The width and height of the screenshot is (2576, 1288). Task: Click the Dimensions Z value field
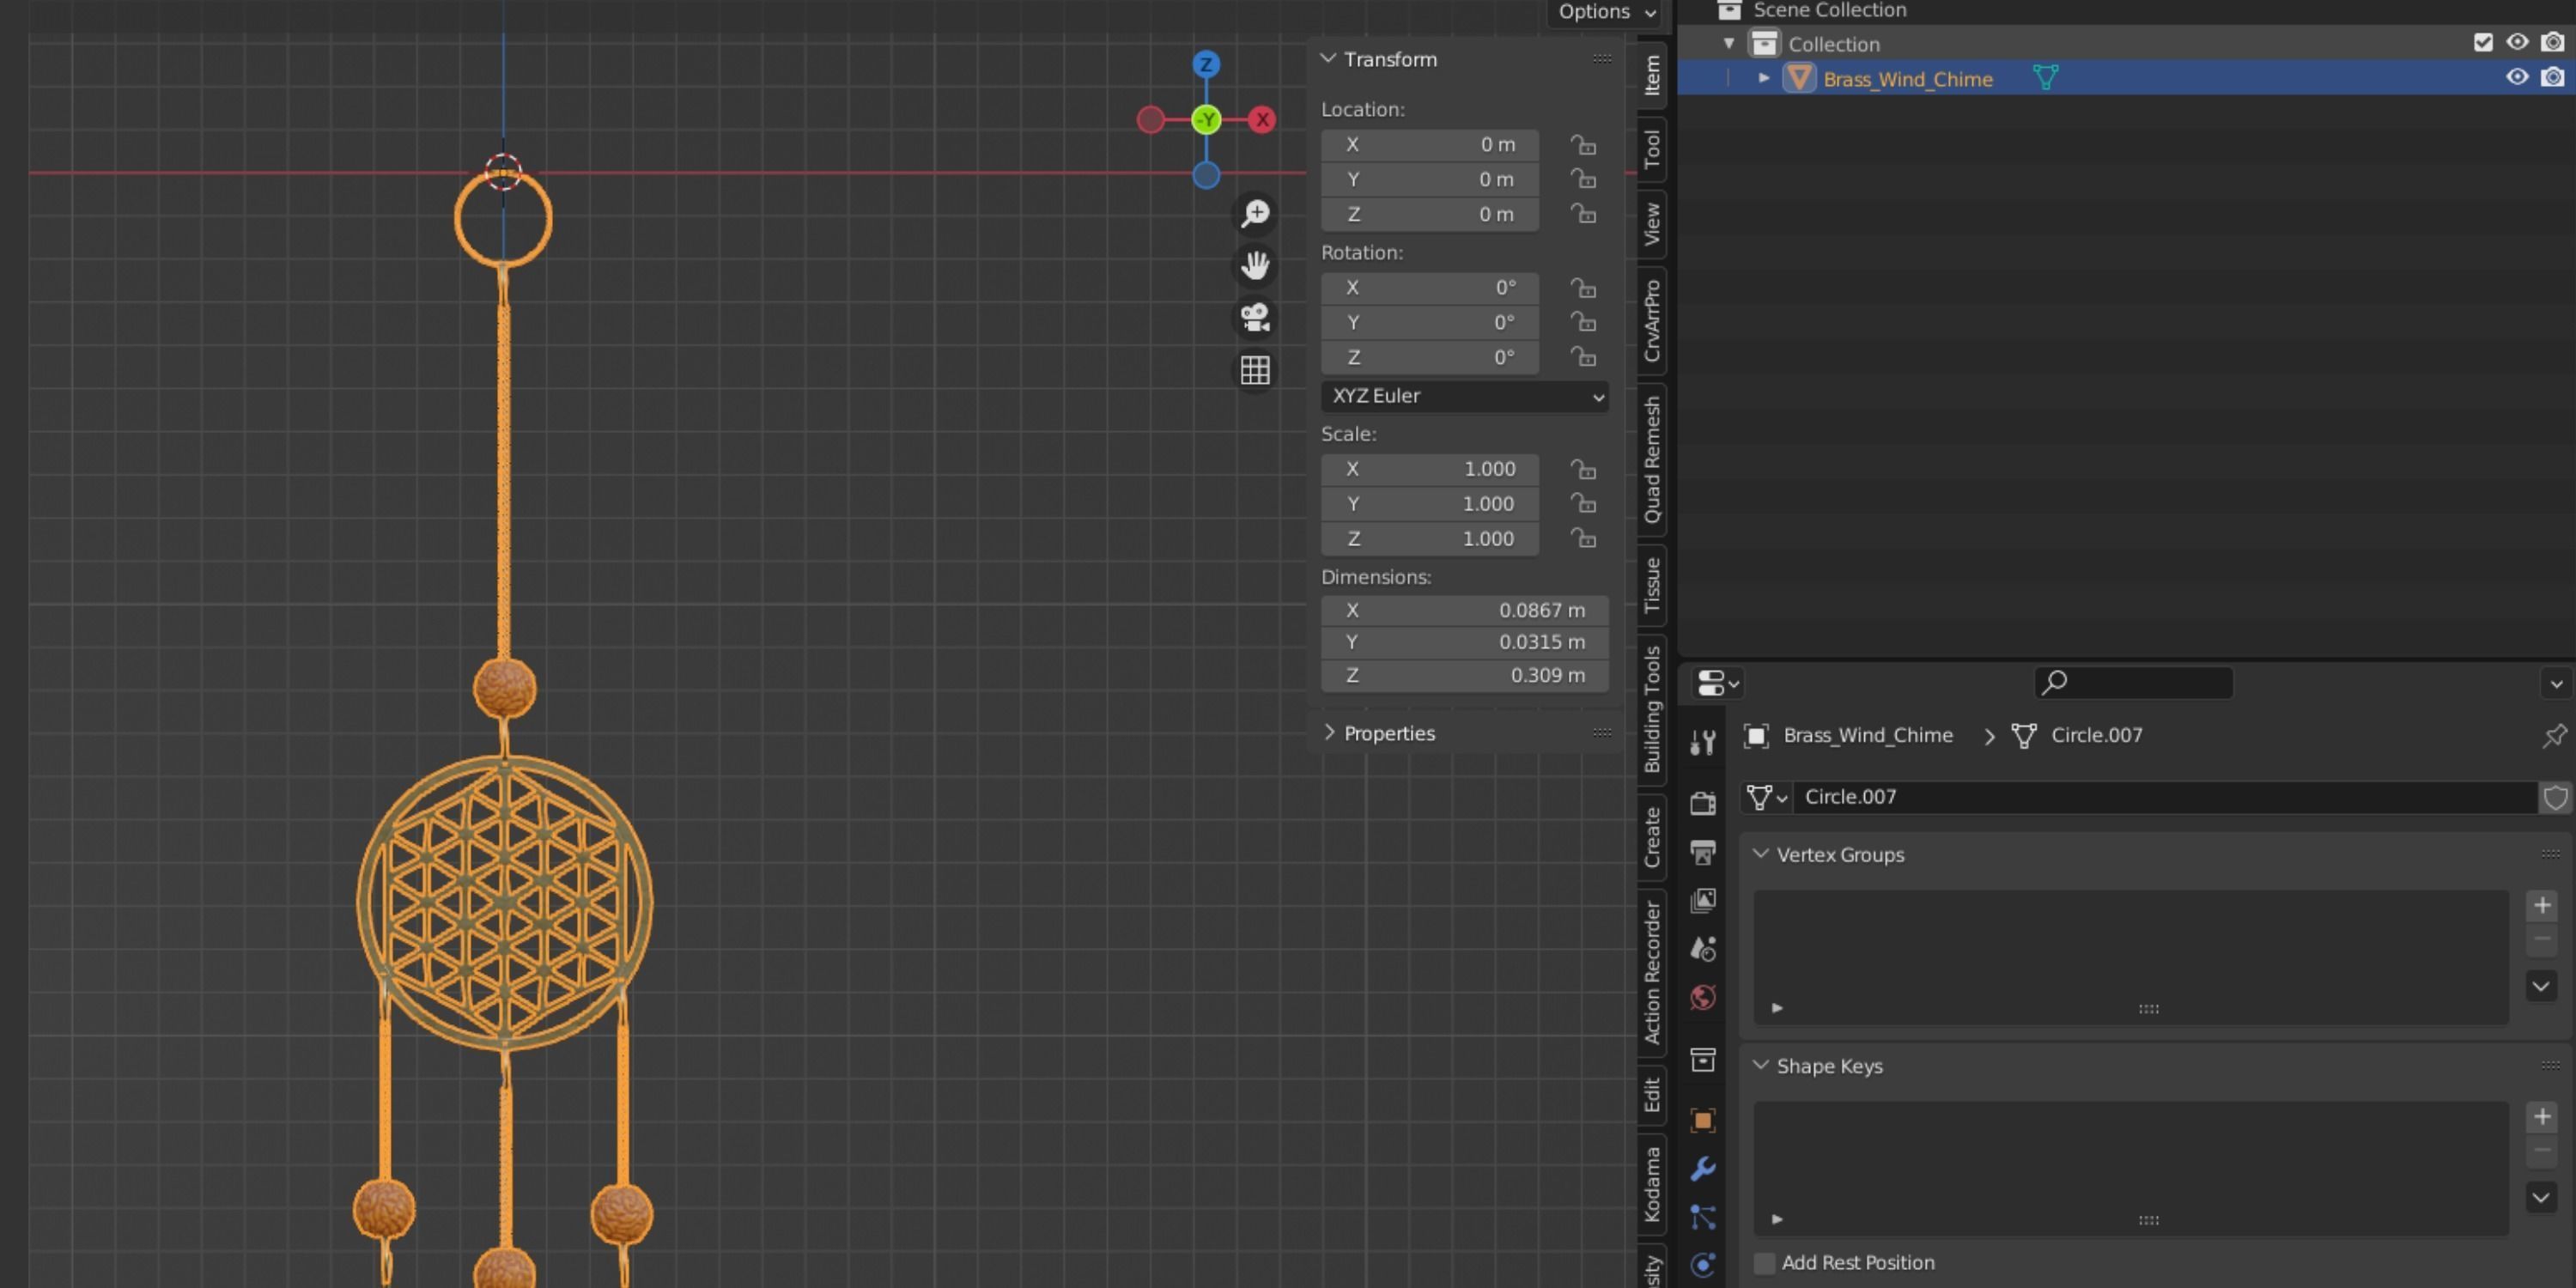point(1464,675)
